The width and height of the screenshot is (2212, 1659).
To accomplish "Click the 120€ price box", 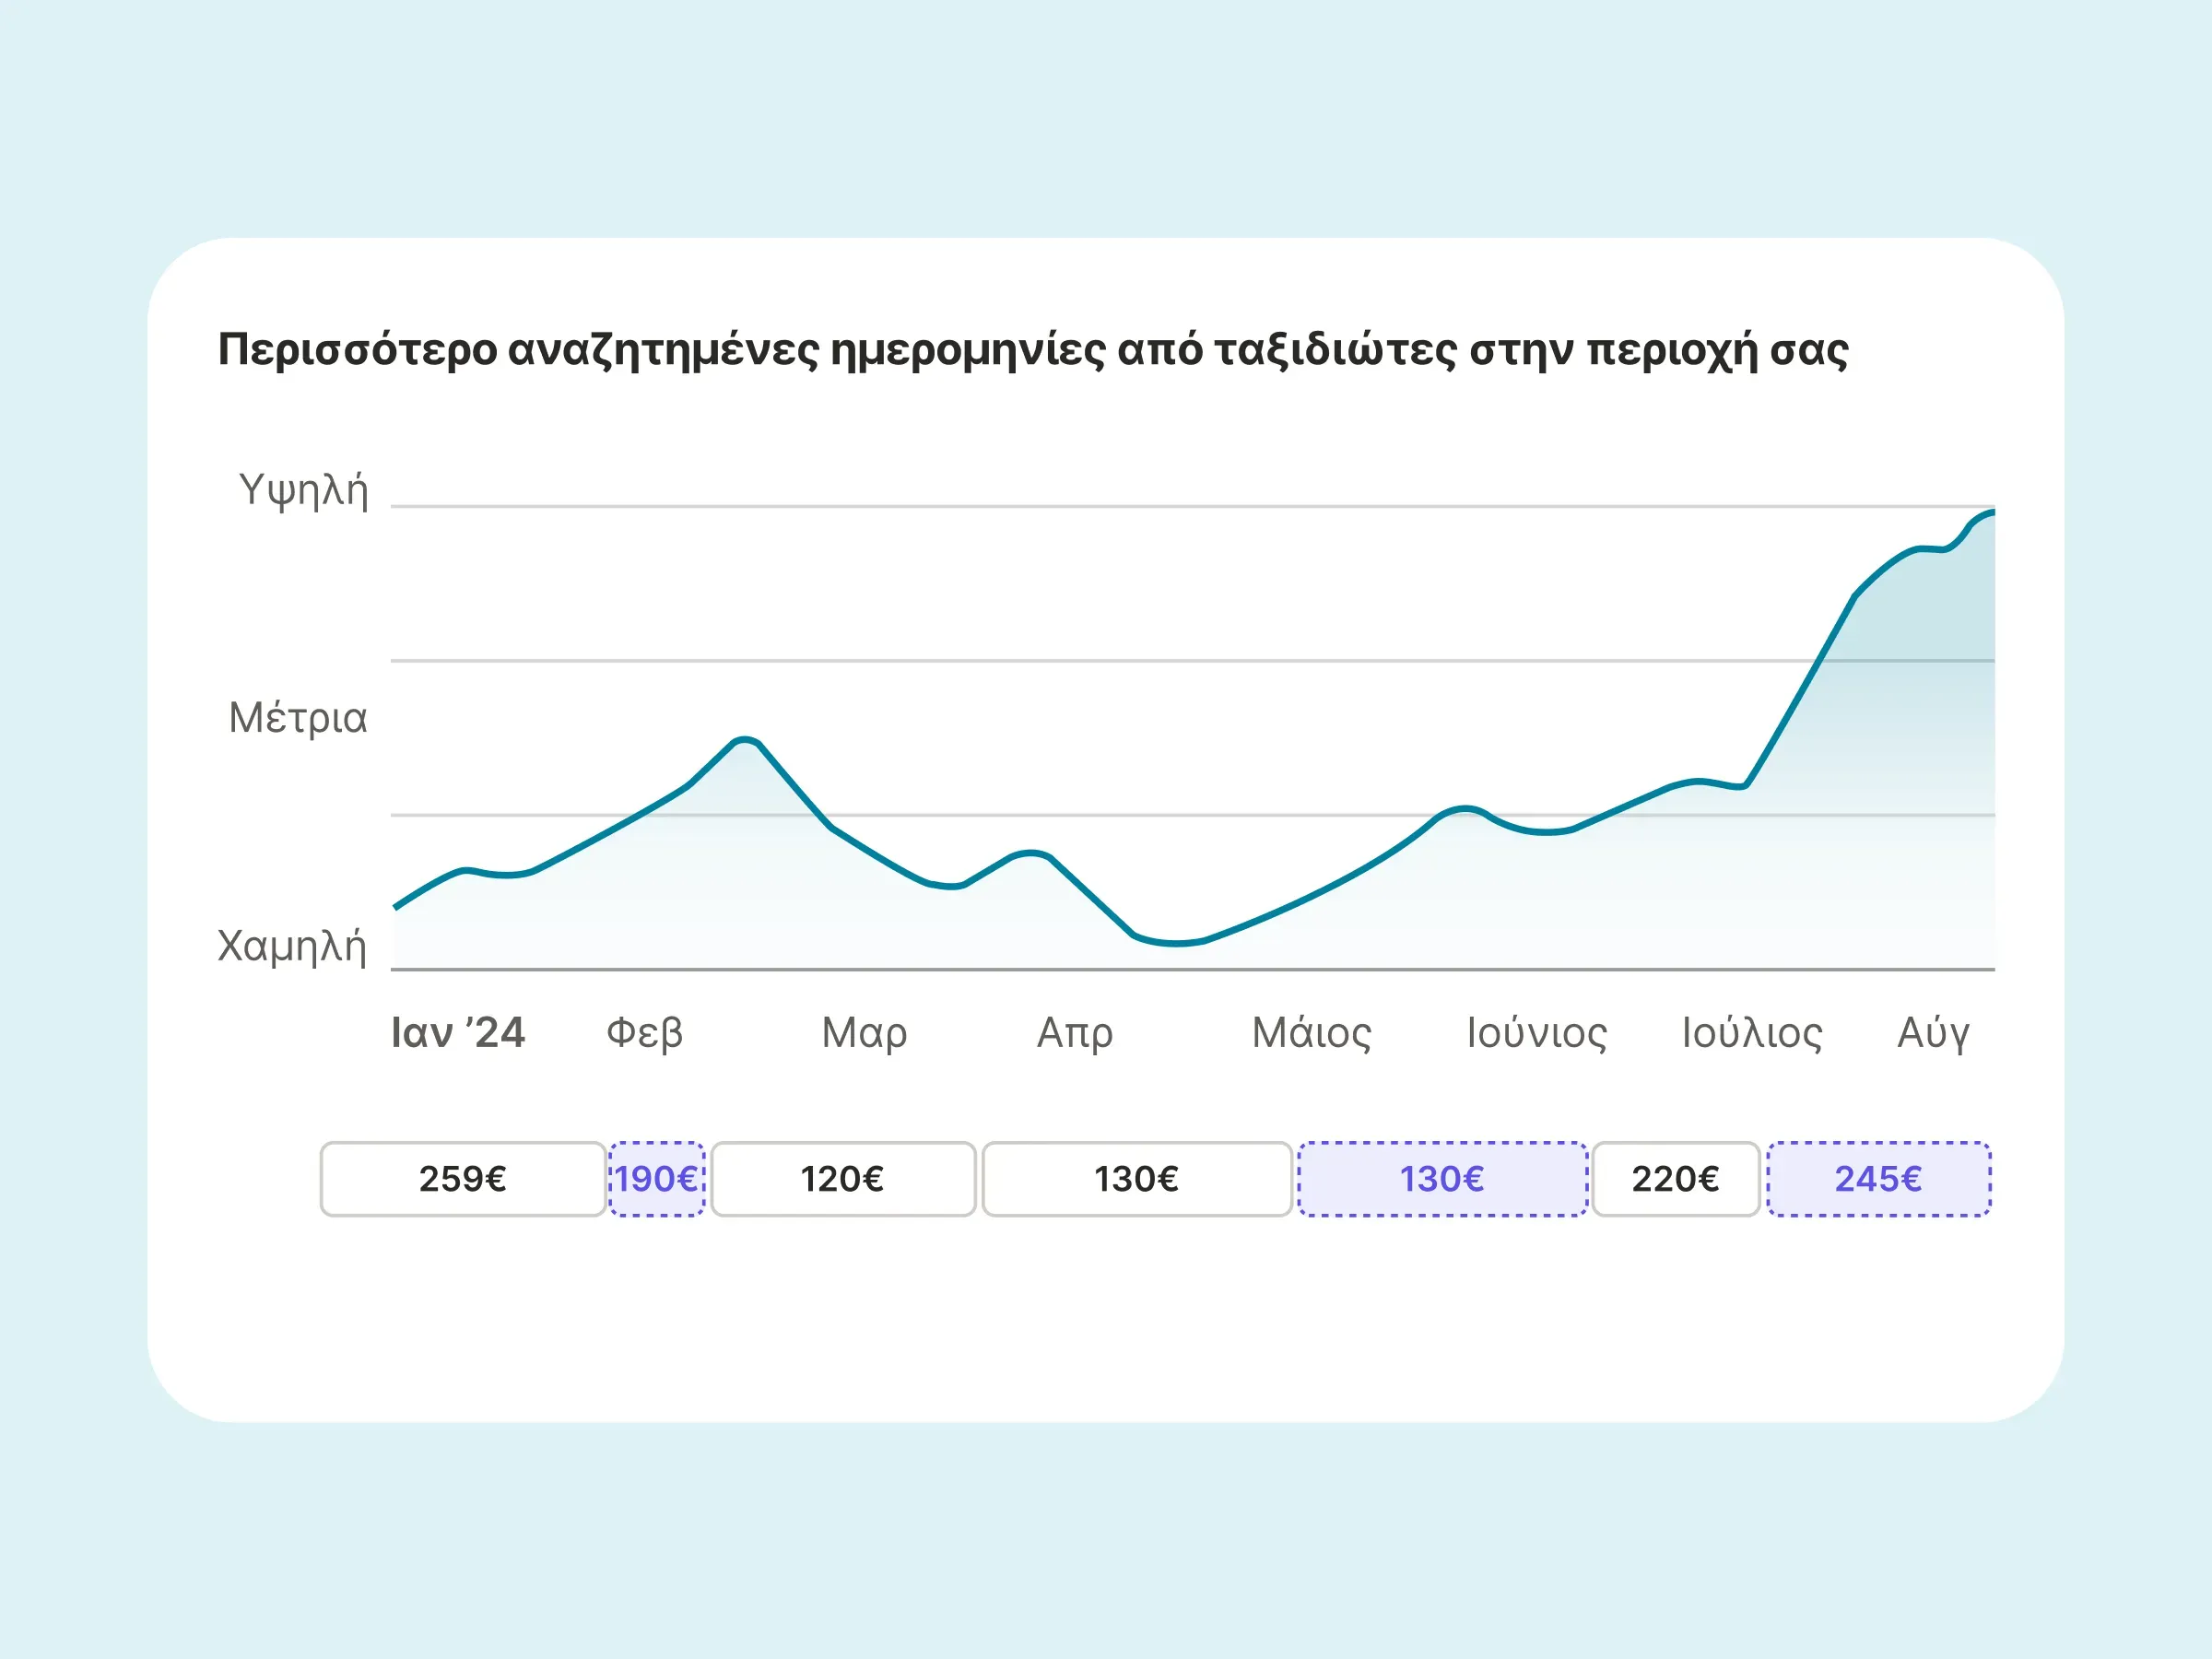I will tap(843, 1179).
